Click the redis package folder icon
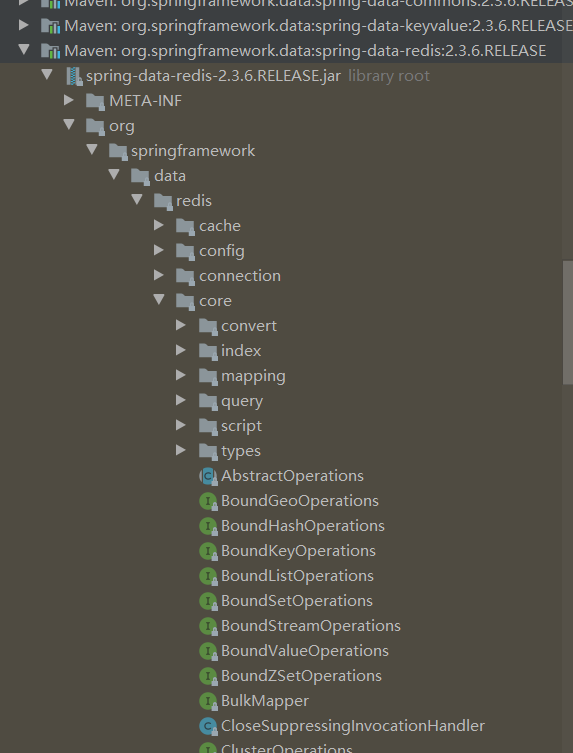This screenshot has width=573, height=753. pyautogui.click(x=163, y=201)
